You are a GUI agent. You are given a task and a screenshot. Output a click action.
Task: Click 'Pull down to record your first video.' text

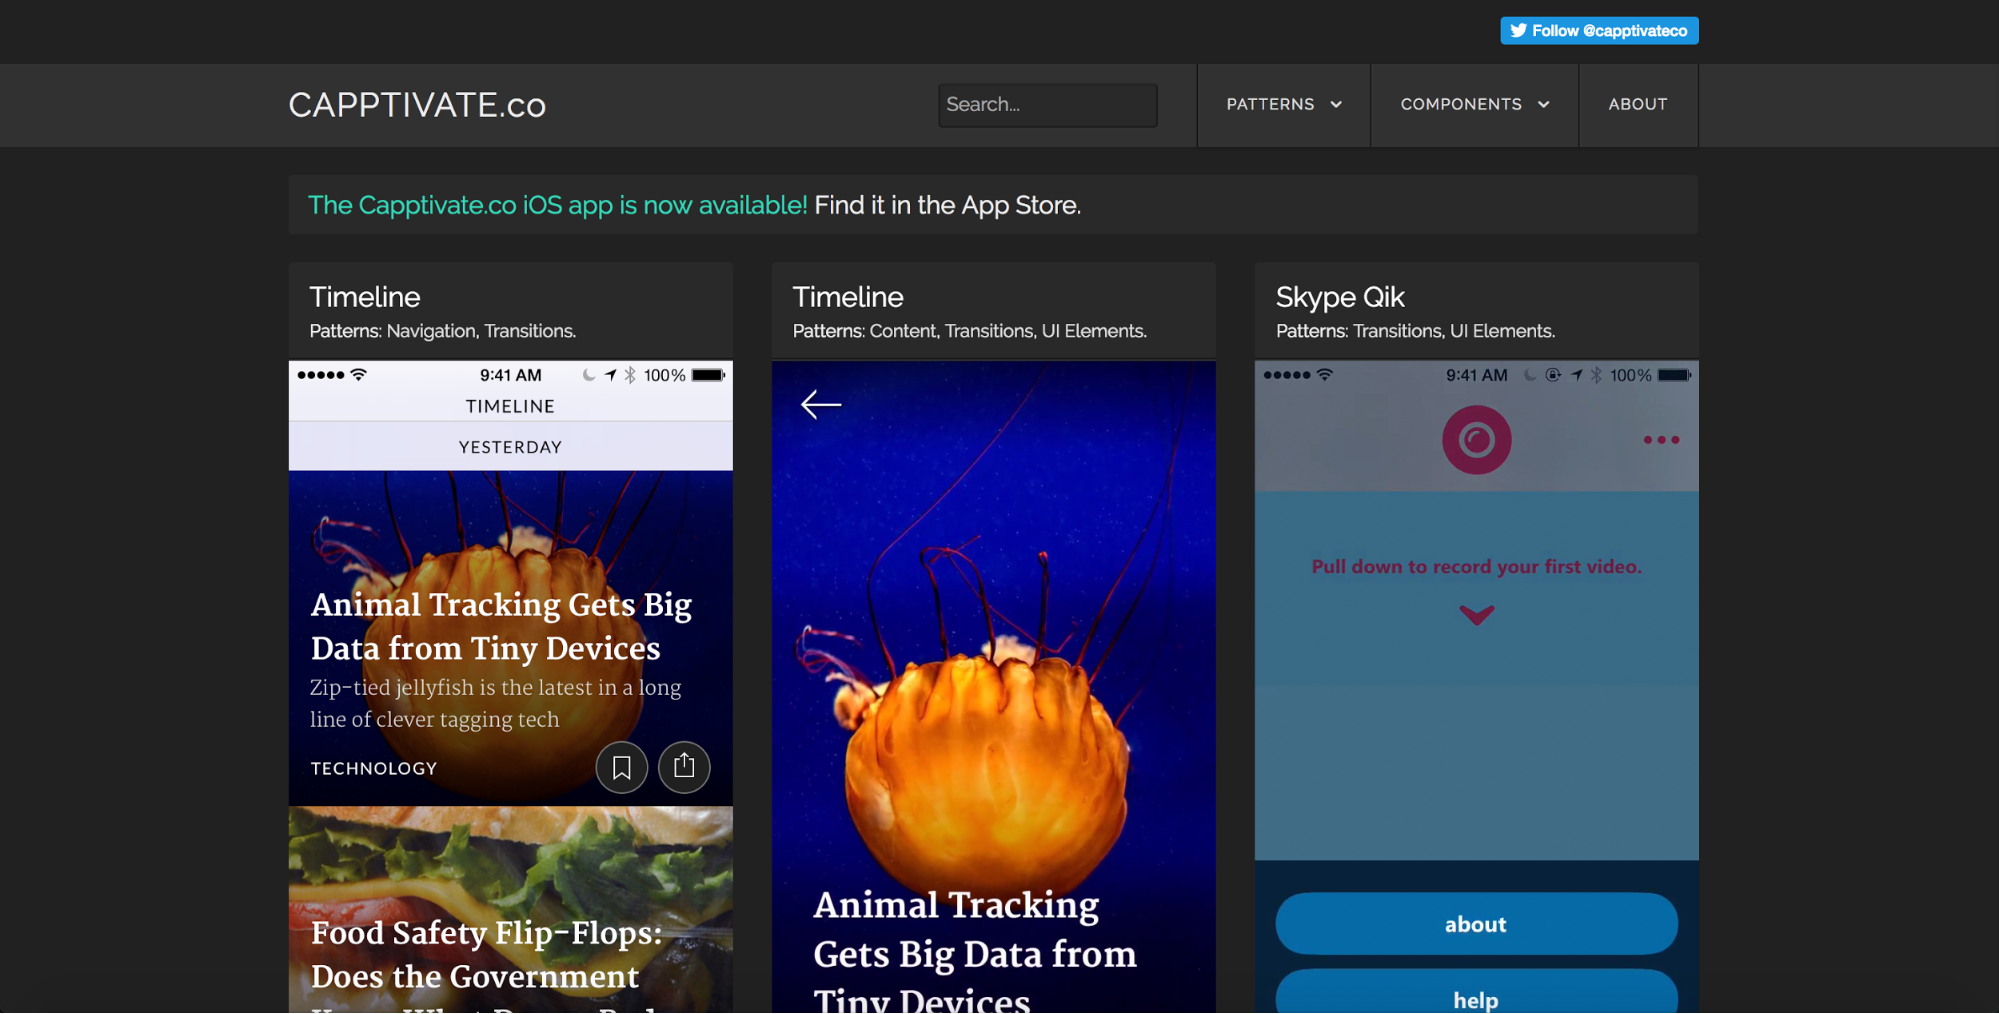click(1476, 567)
